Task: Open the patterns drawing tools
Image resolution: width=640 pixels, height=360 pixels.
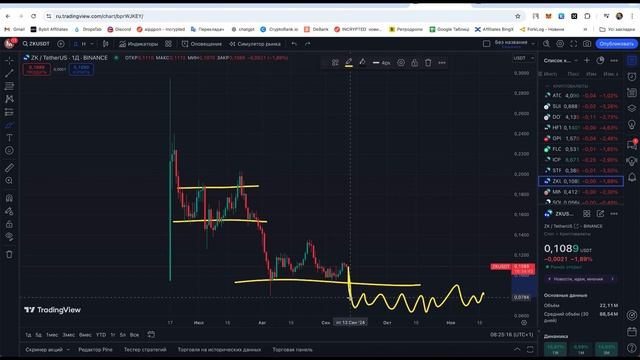Action: [9, 99]
